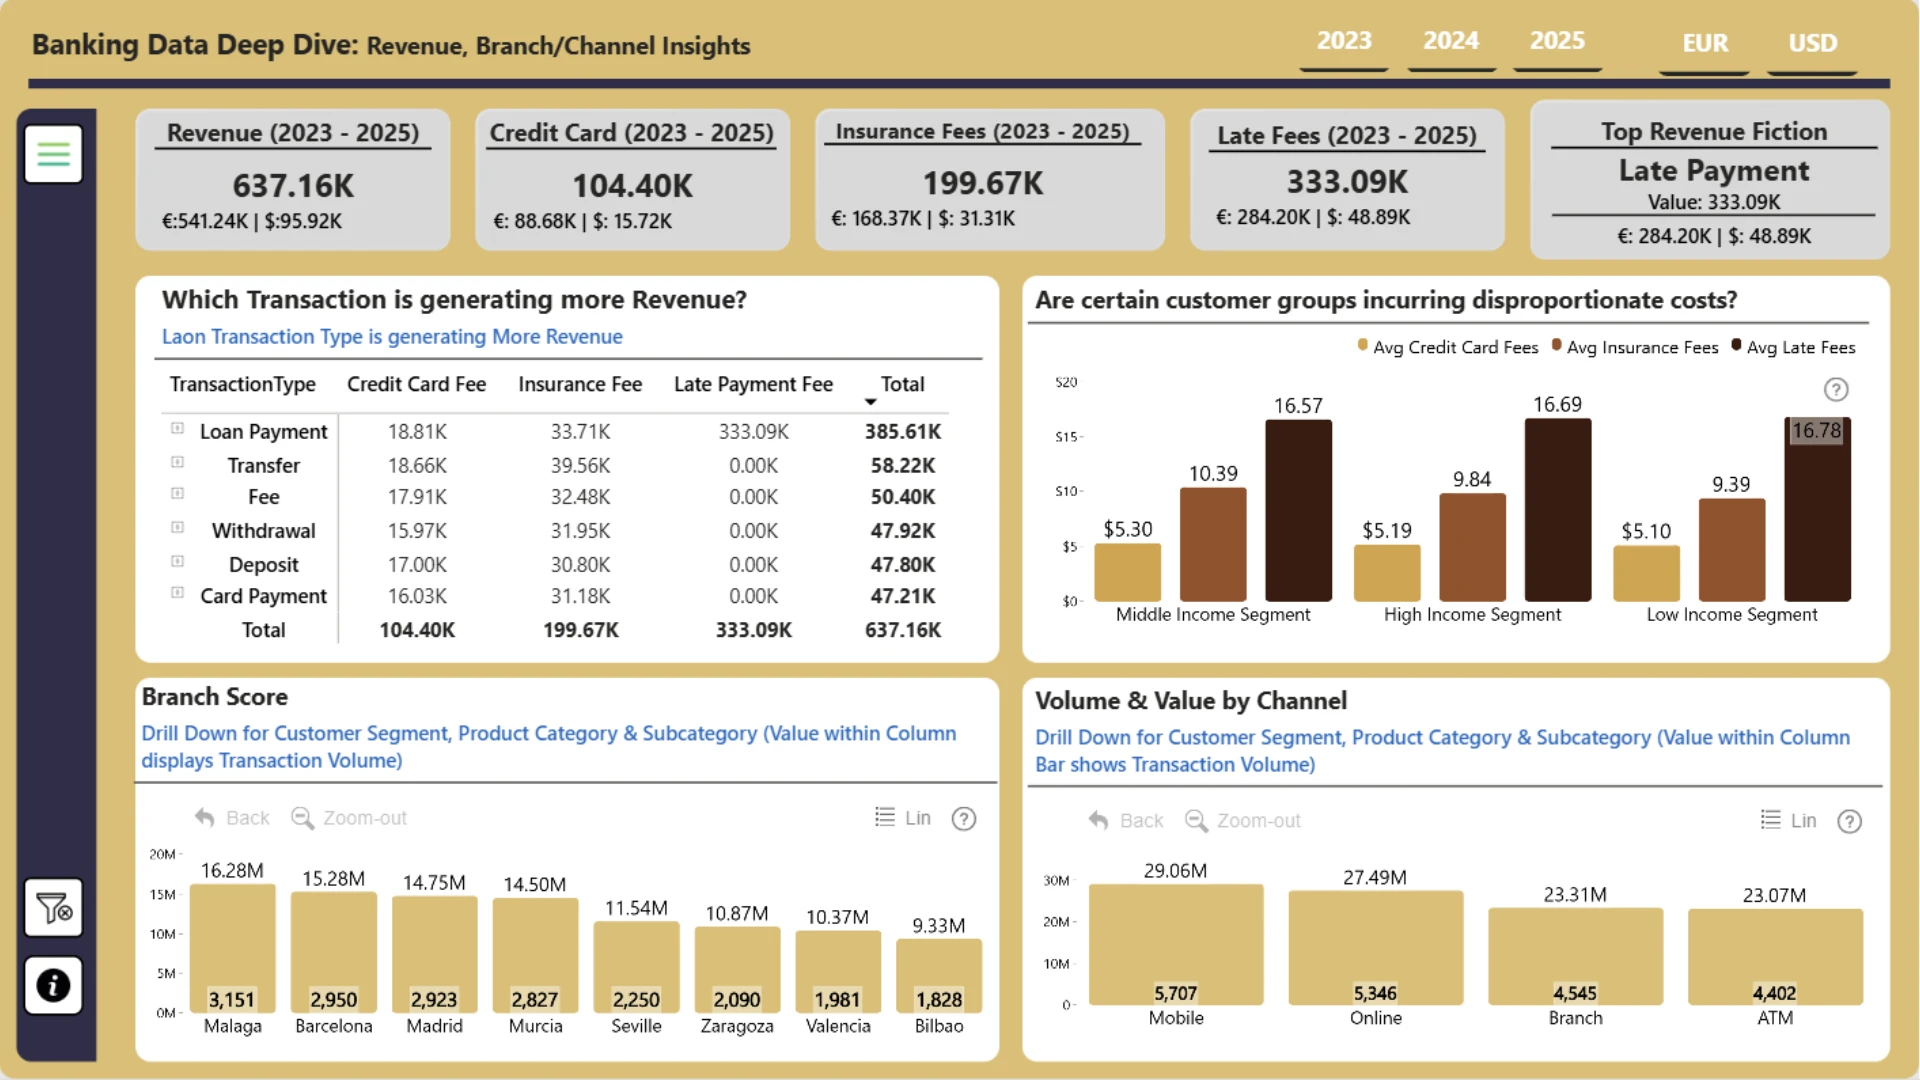The width and height of the screenshot is (1920, 1080).
Task: Select year 2023 filter
Action: pos(1344,42)
